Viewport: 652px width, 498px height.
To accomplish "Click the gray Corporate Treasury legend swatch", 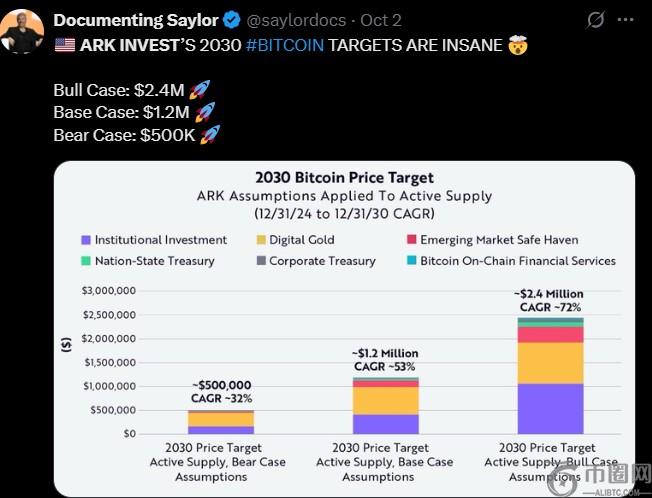I will pos(261,261).
